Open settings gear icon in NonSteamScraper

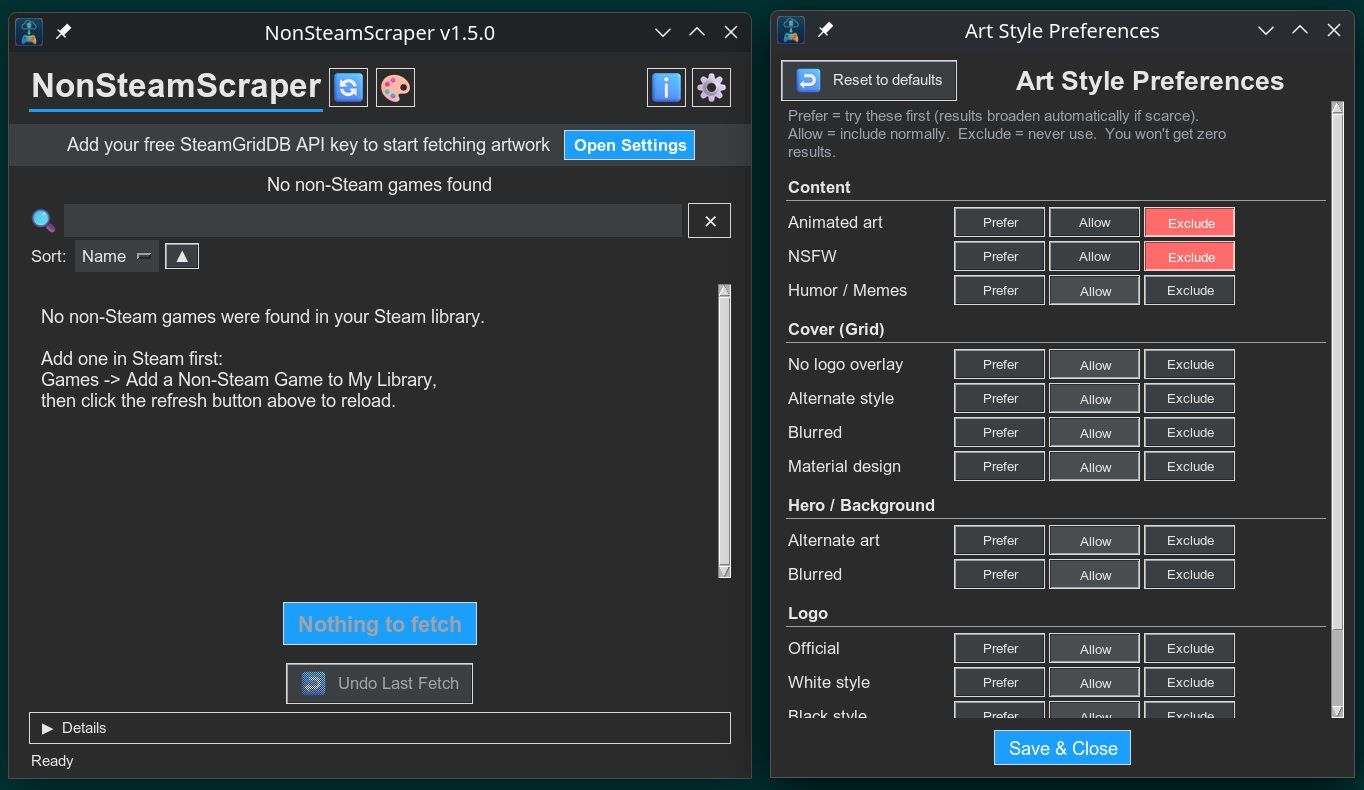coord(711,88)
